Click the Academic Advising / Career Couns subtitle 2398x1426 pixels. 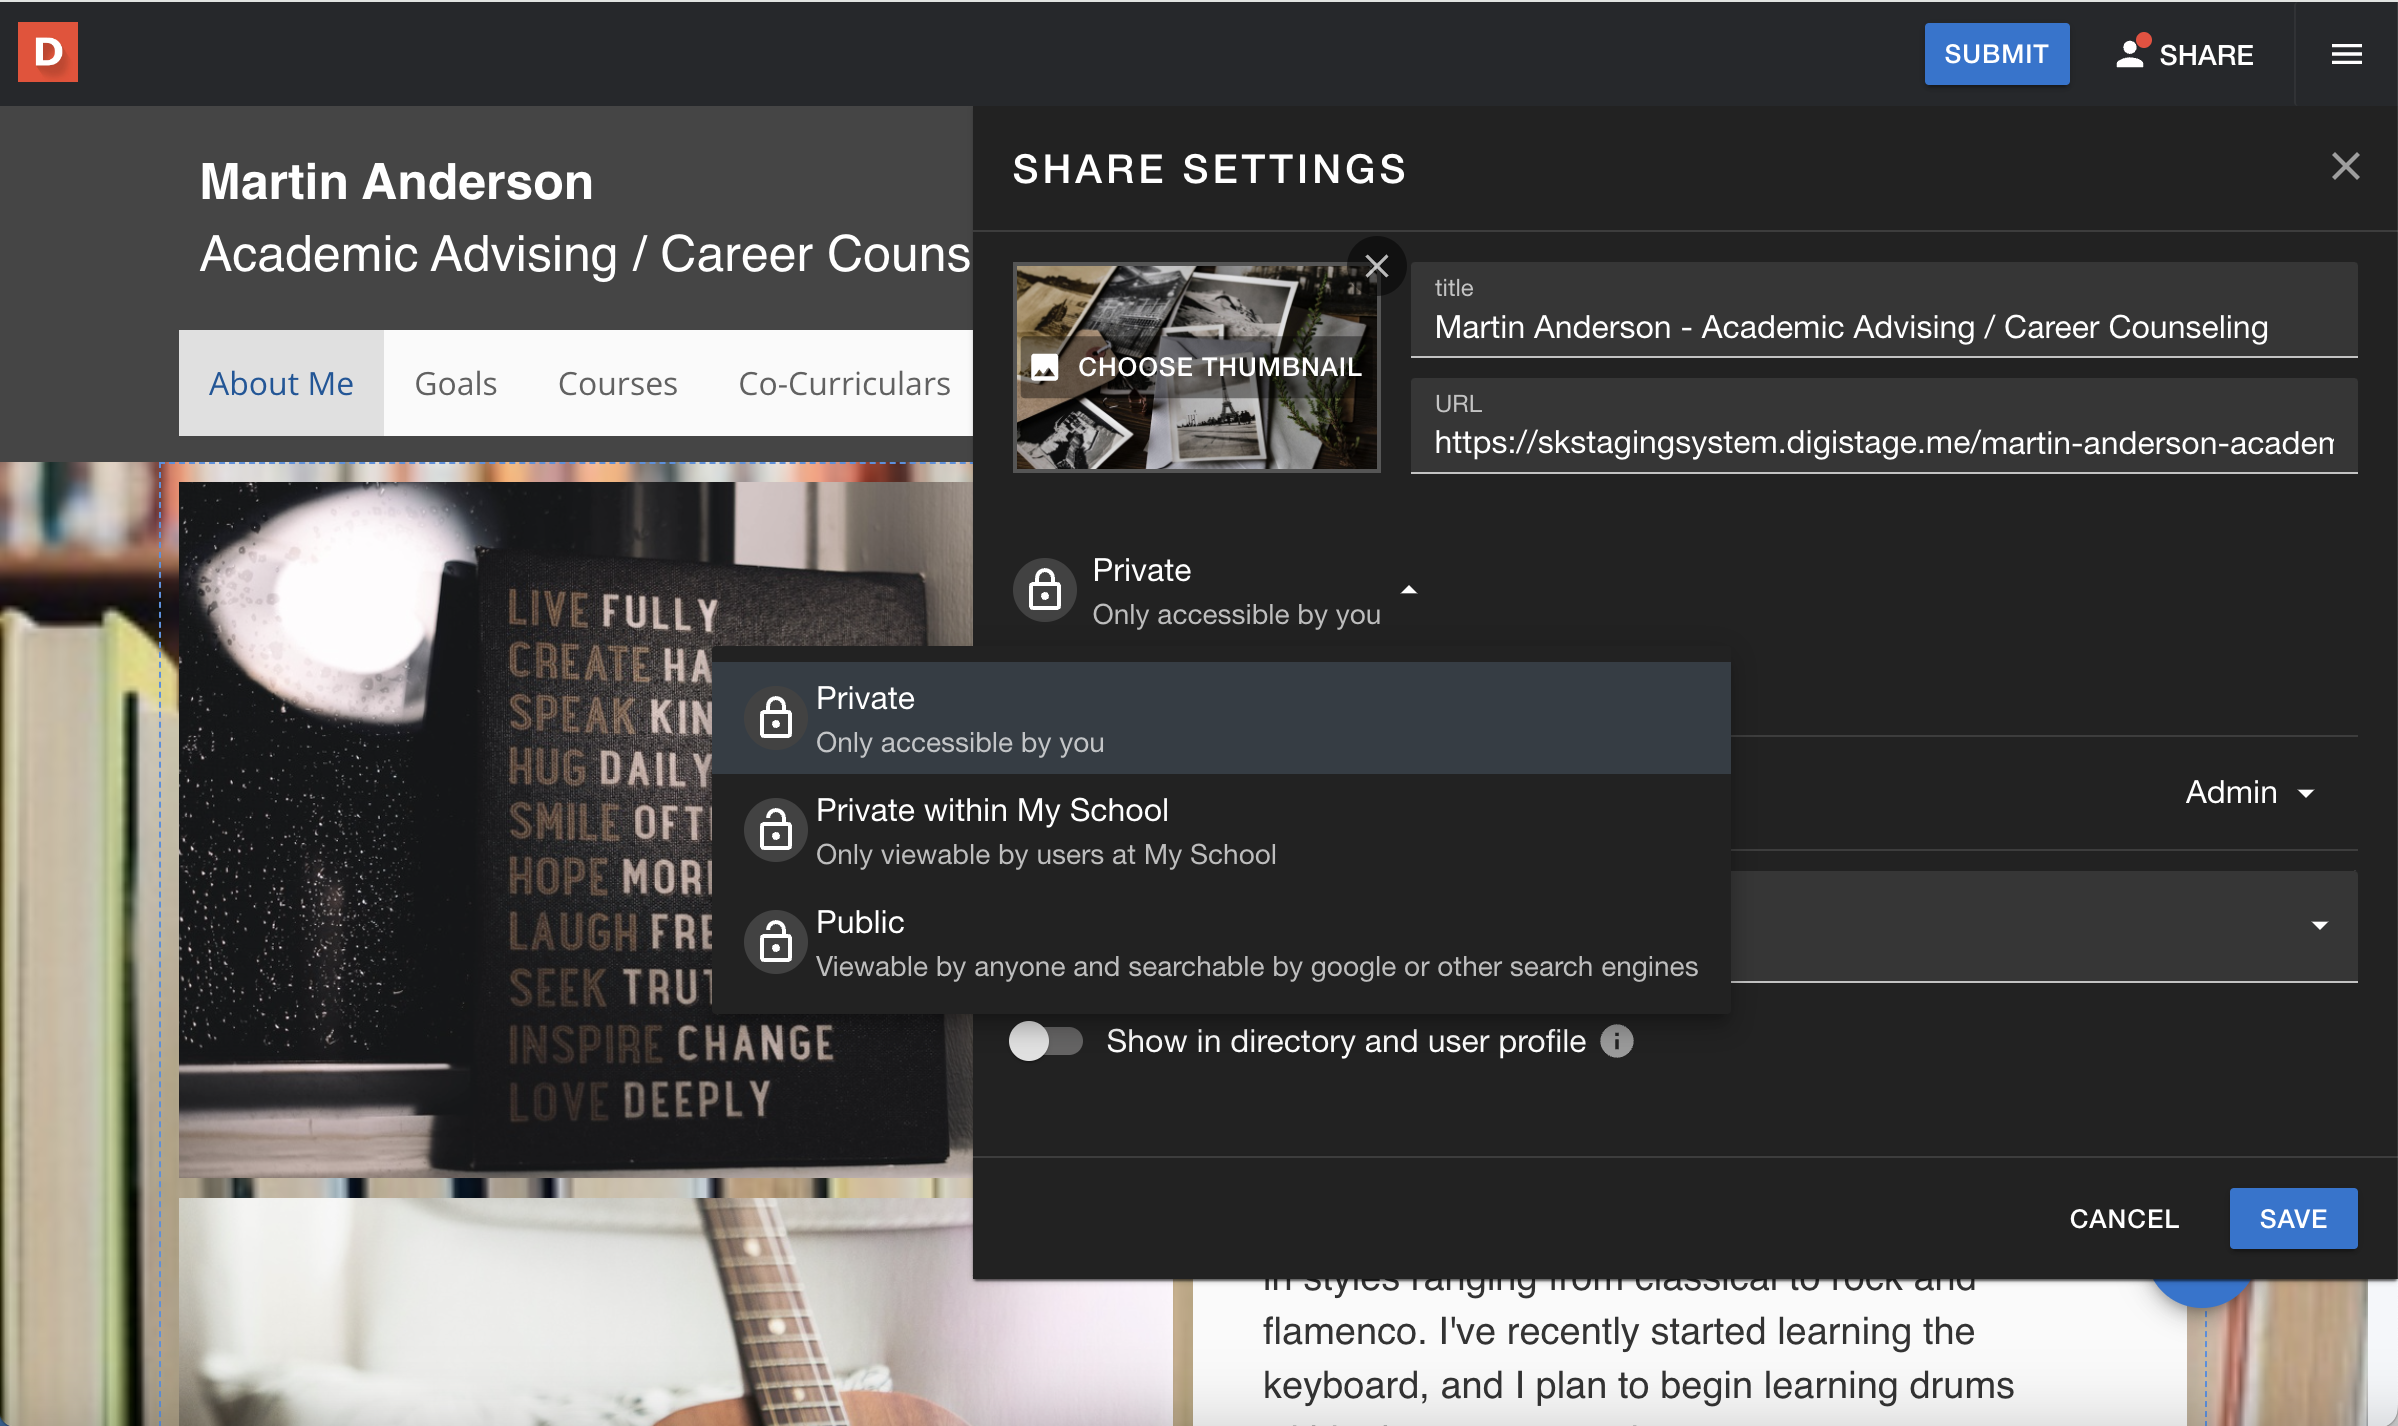(586, 254)
